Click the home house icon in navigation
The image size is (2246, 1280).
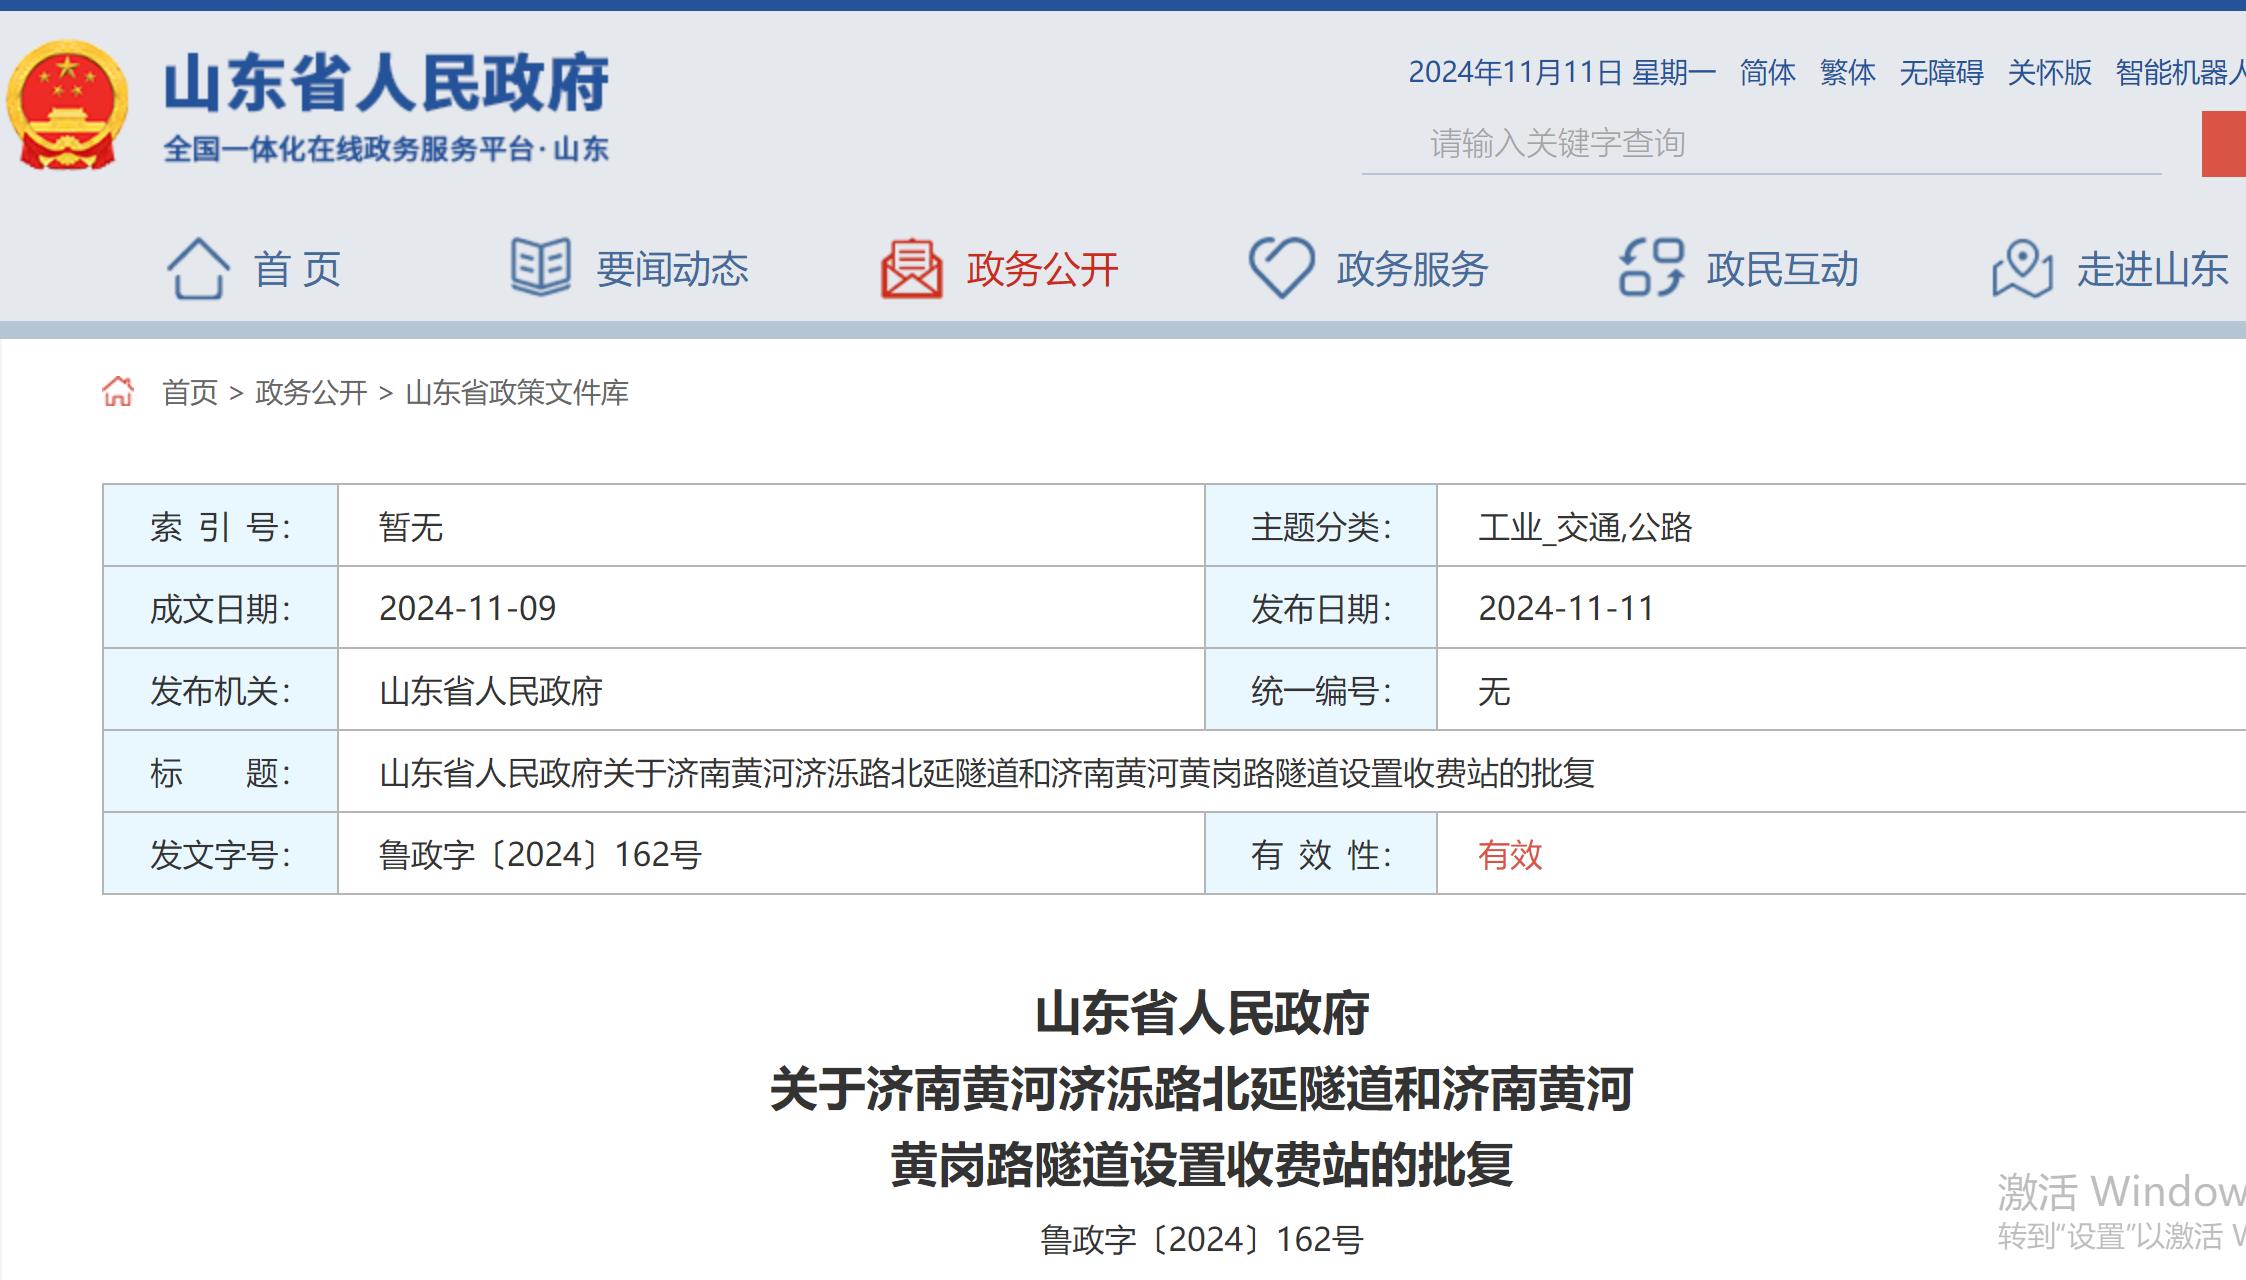pos(197,268)
